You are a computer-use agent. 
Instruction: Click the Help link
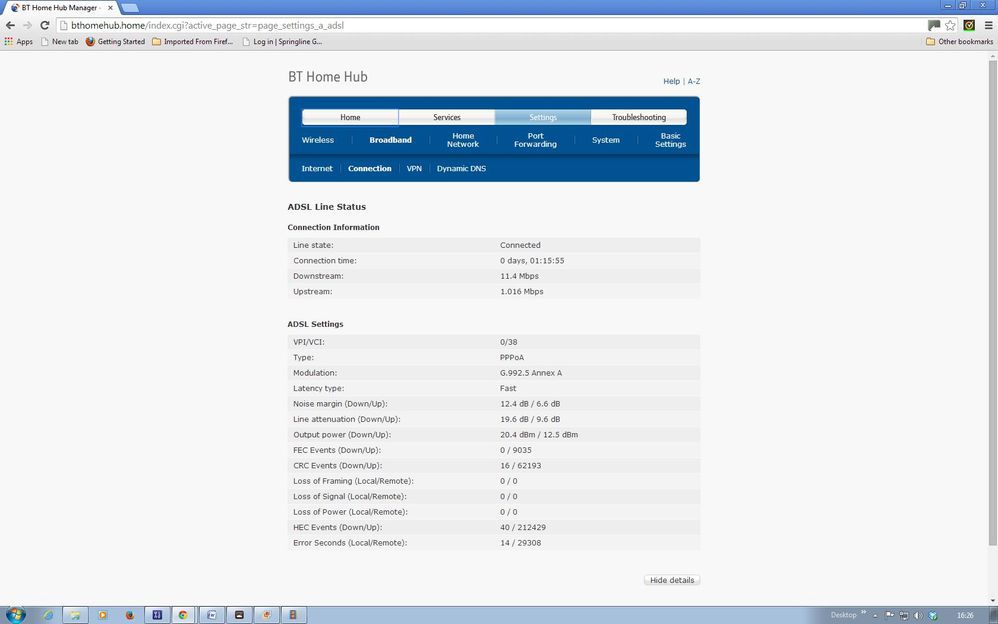(x=671, y=82)
